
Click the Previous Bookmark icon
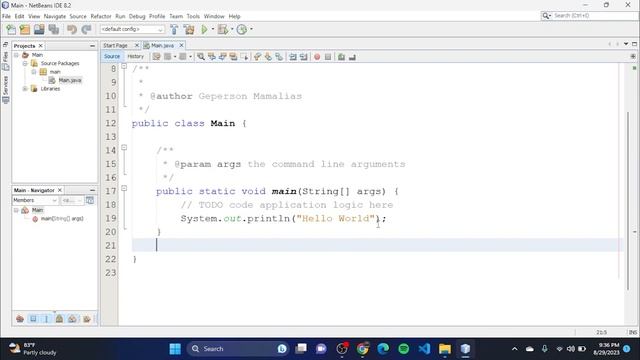pyautogui.click(x=257, y=57)
